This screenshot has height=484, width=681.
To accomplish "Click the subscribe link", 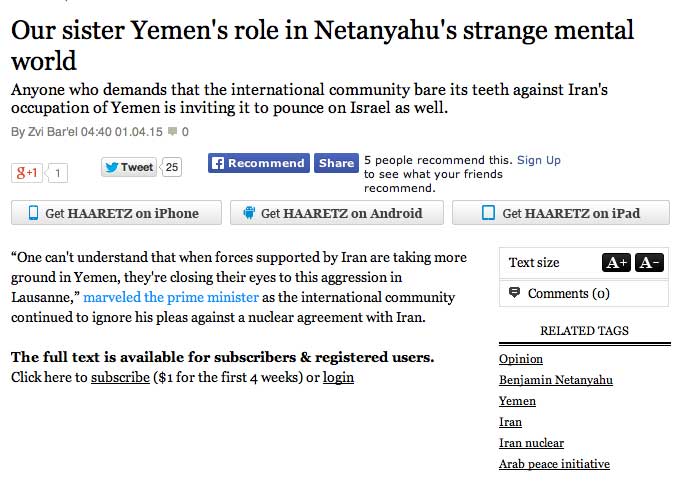I will pos(120,377).
